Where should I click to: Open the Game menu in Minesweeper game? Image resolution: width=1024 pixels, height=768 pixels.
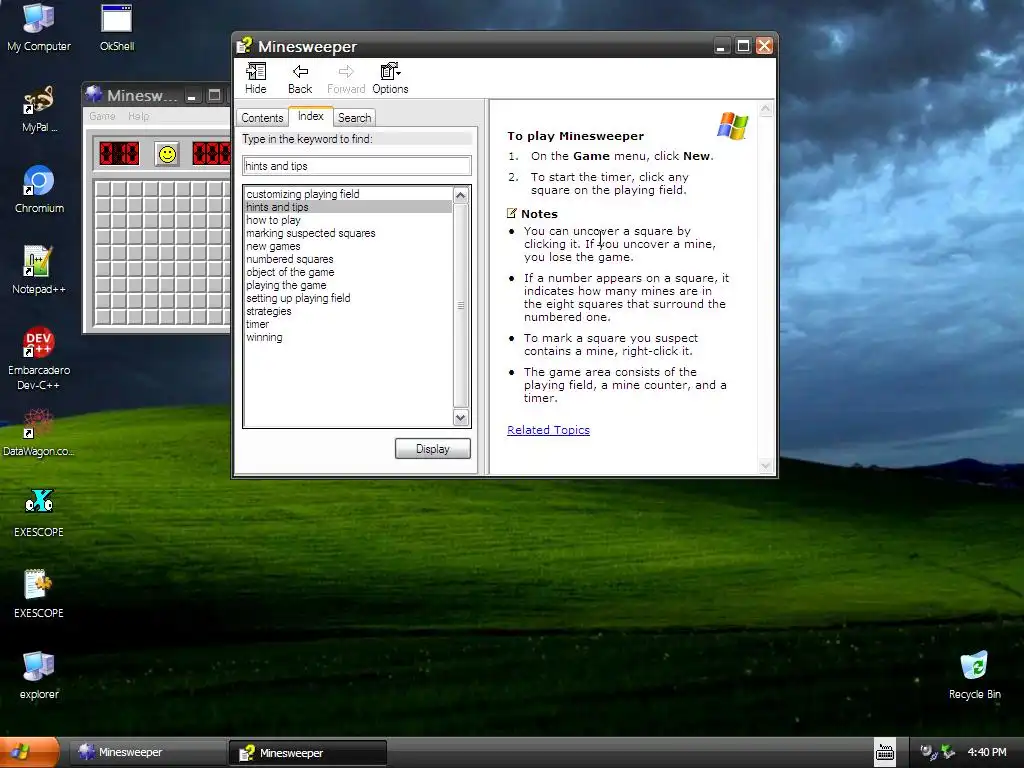(102, 116)
